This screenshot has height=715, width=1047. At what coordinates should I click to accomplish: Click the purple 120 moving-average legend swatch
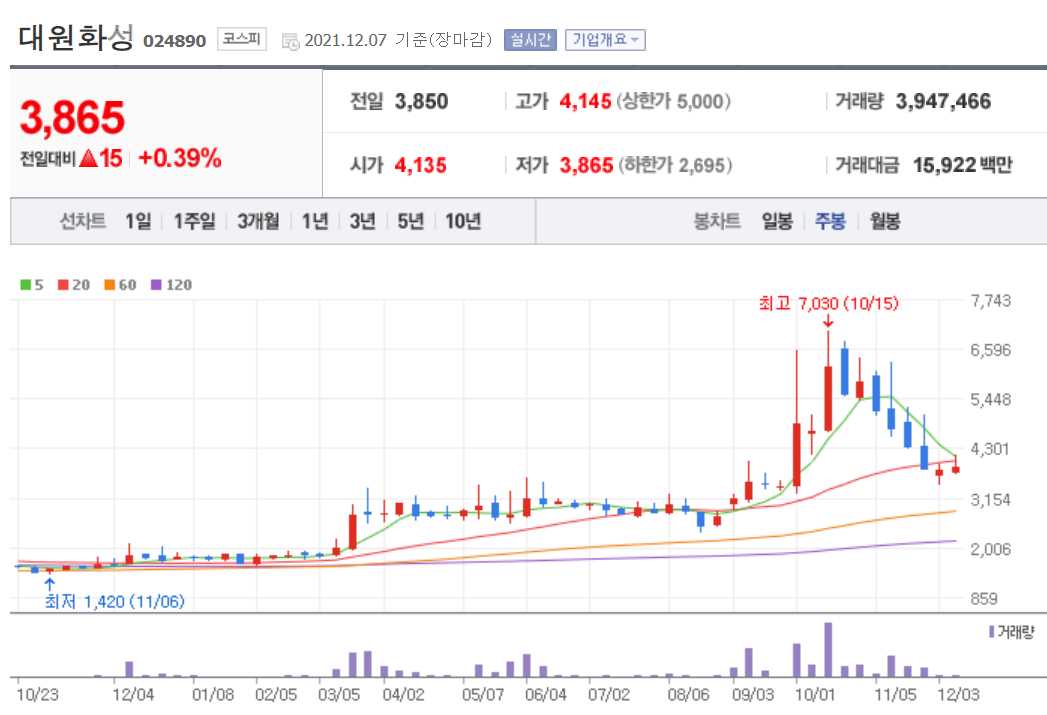coord(156,285)
